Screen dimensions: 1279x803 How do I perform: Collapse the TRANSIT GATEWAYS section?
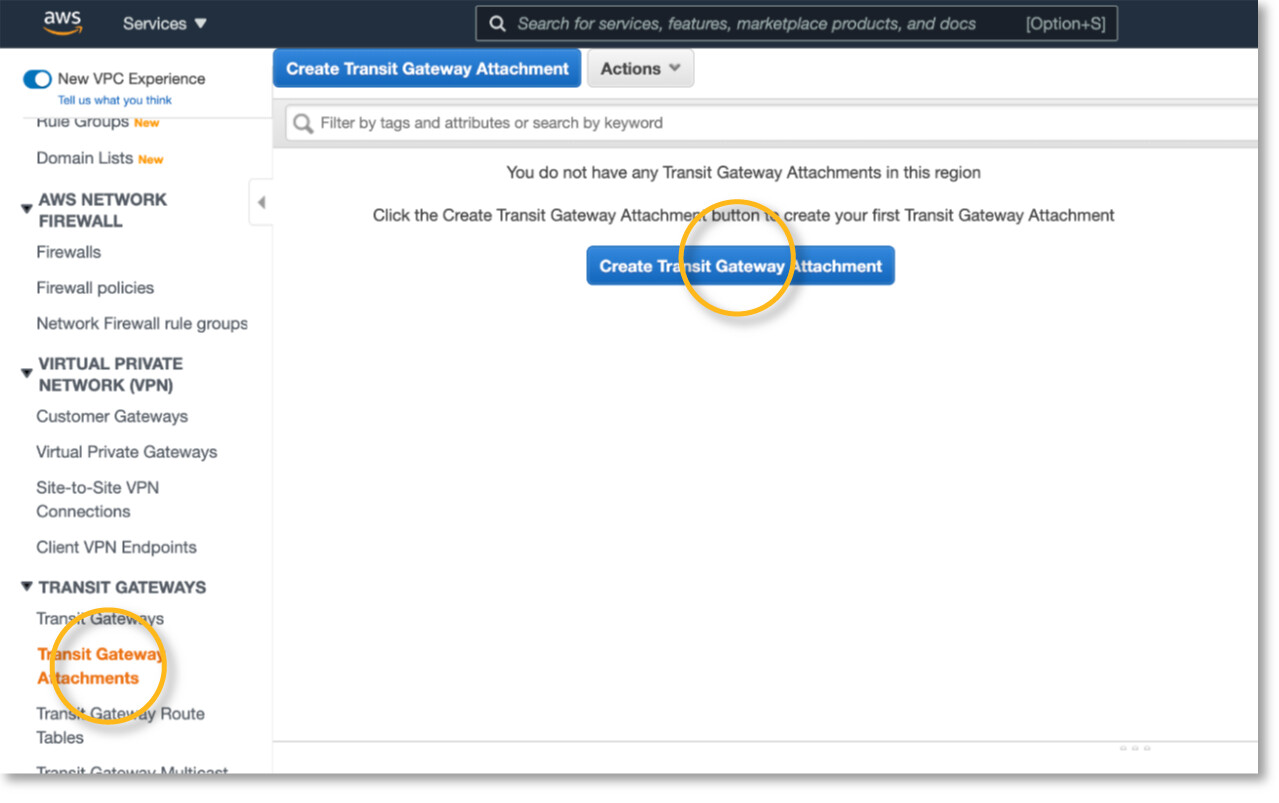tap(26, 587)
